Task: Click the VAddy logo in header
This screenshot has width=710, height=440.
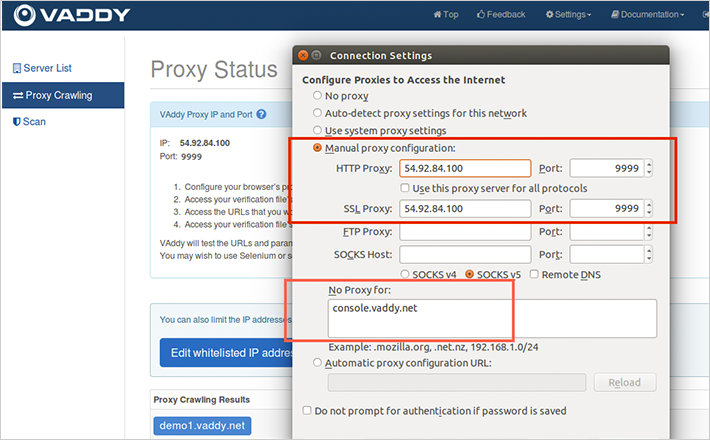Action: point(72,15)
